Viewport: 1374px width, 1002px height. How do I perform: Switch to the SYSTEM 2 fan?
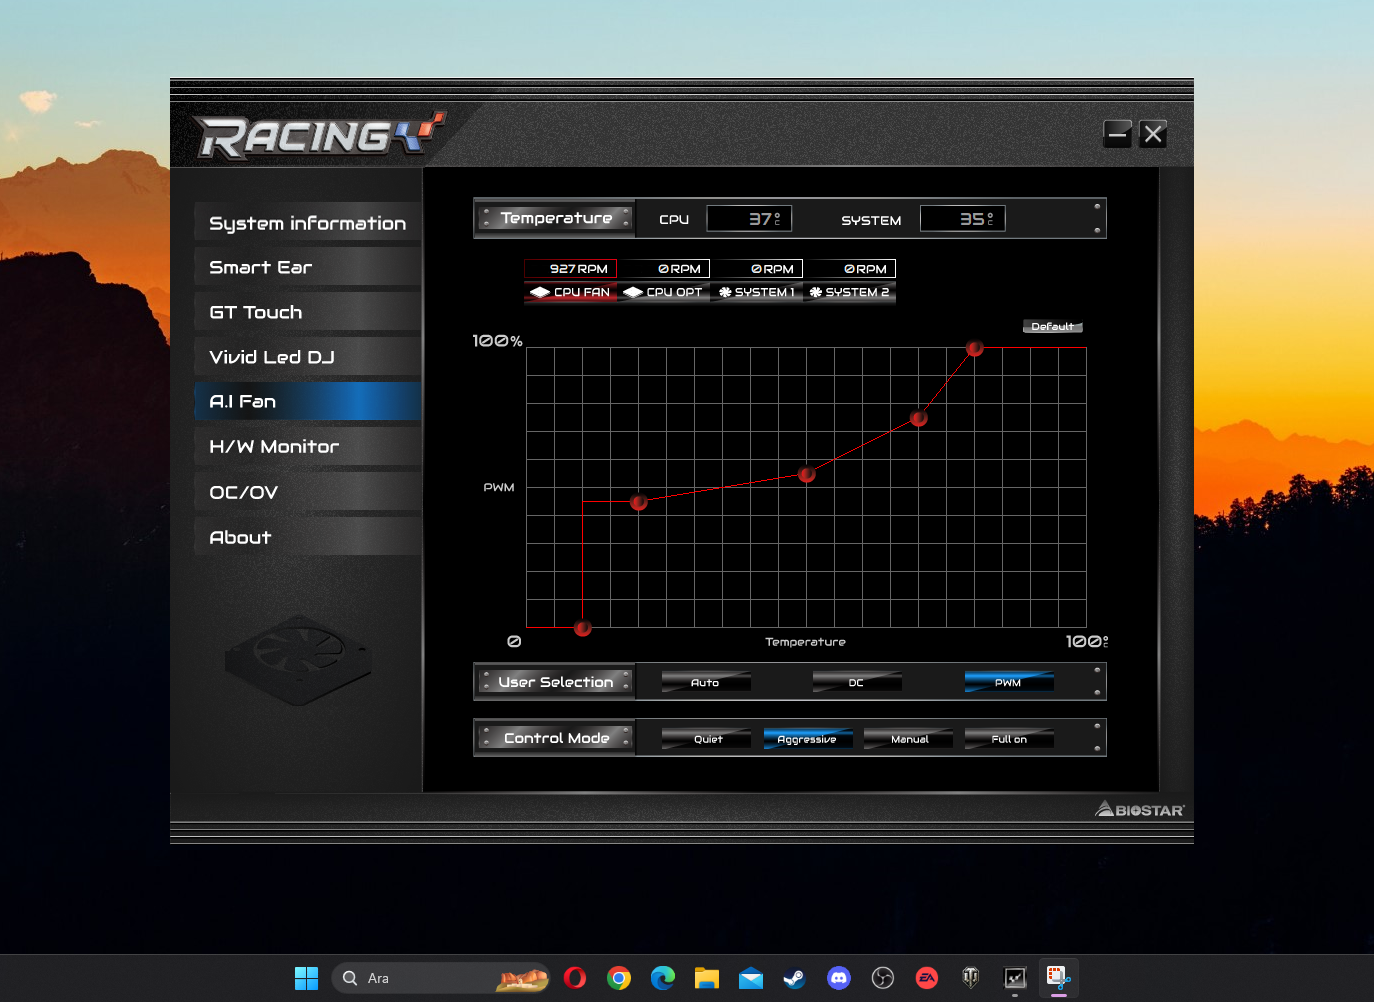coord(849,292)
